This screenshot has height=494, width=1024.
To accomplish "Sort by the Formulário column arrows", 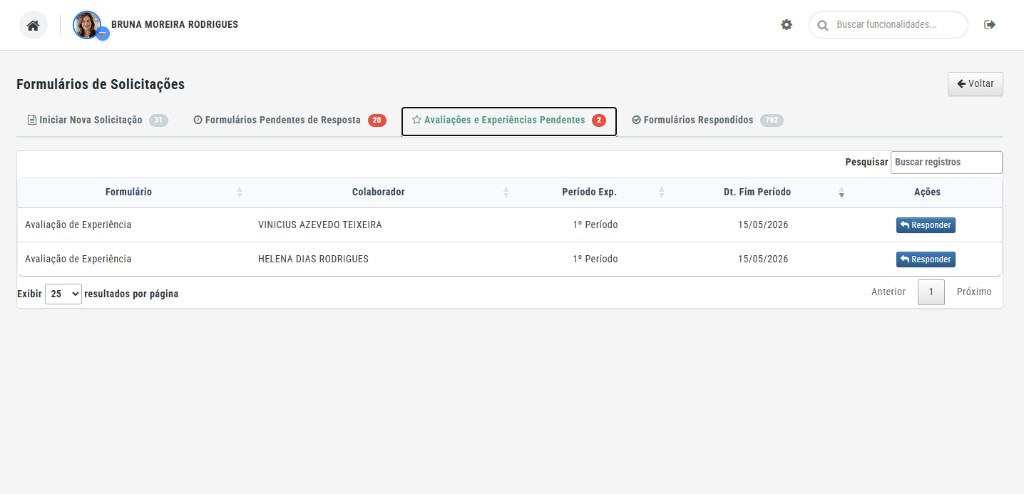I will click(239, 192).
